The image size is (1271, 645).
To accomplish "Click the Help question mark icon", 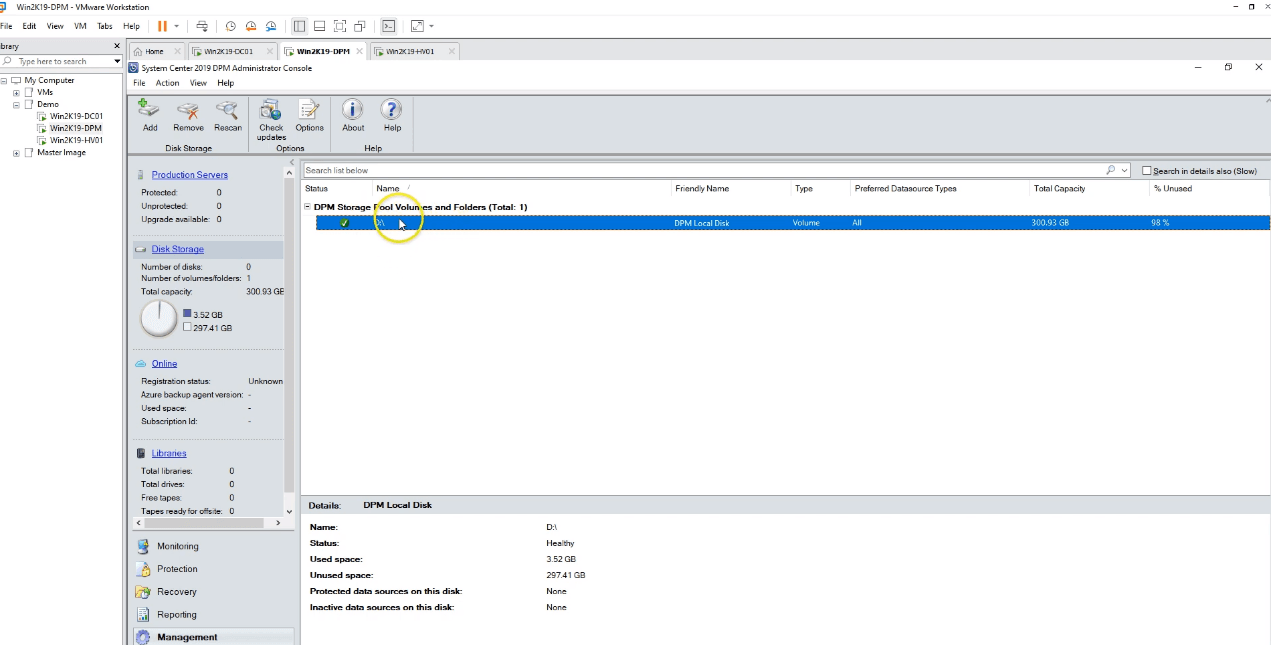I will point(392,111).
